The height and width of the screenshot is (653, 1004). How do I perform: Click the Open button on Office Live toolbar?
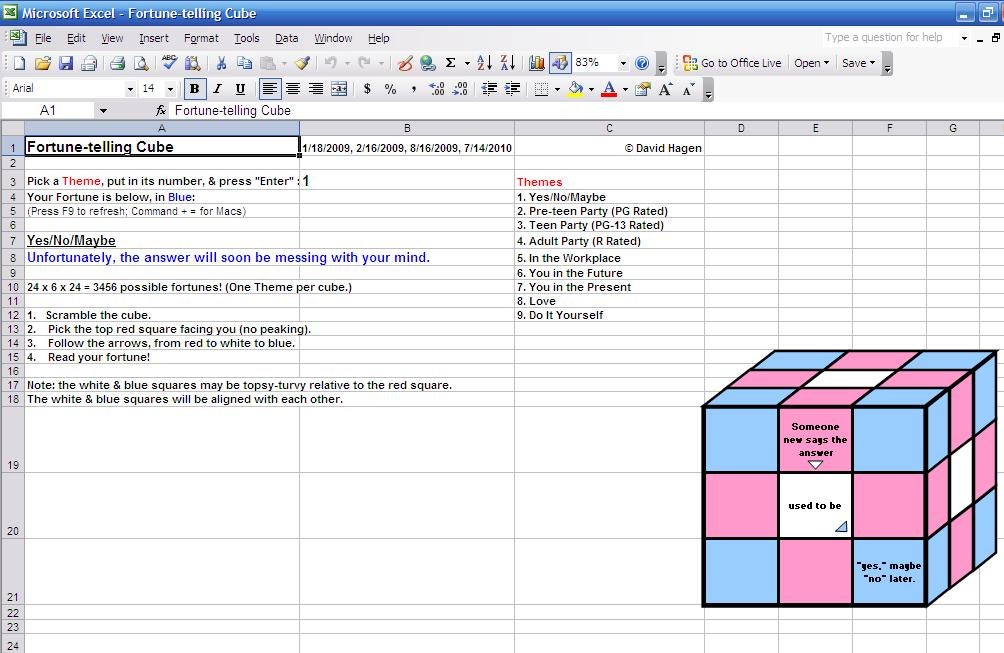click(x=812, y=63)
